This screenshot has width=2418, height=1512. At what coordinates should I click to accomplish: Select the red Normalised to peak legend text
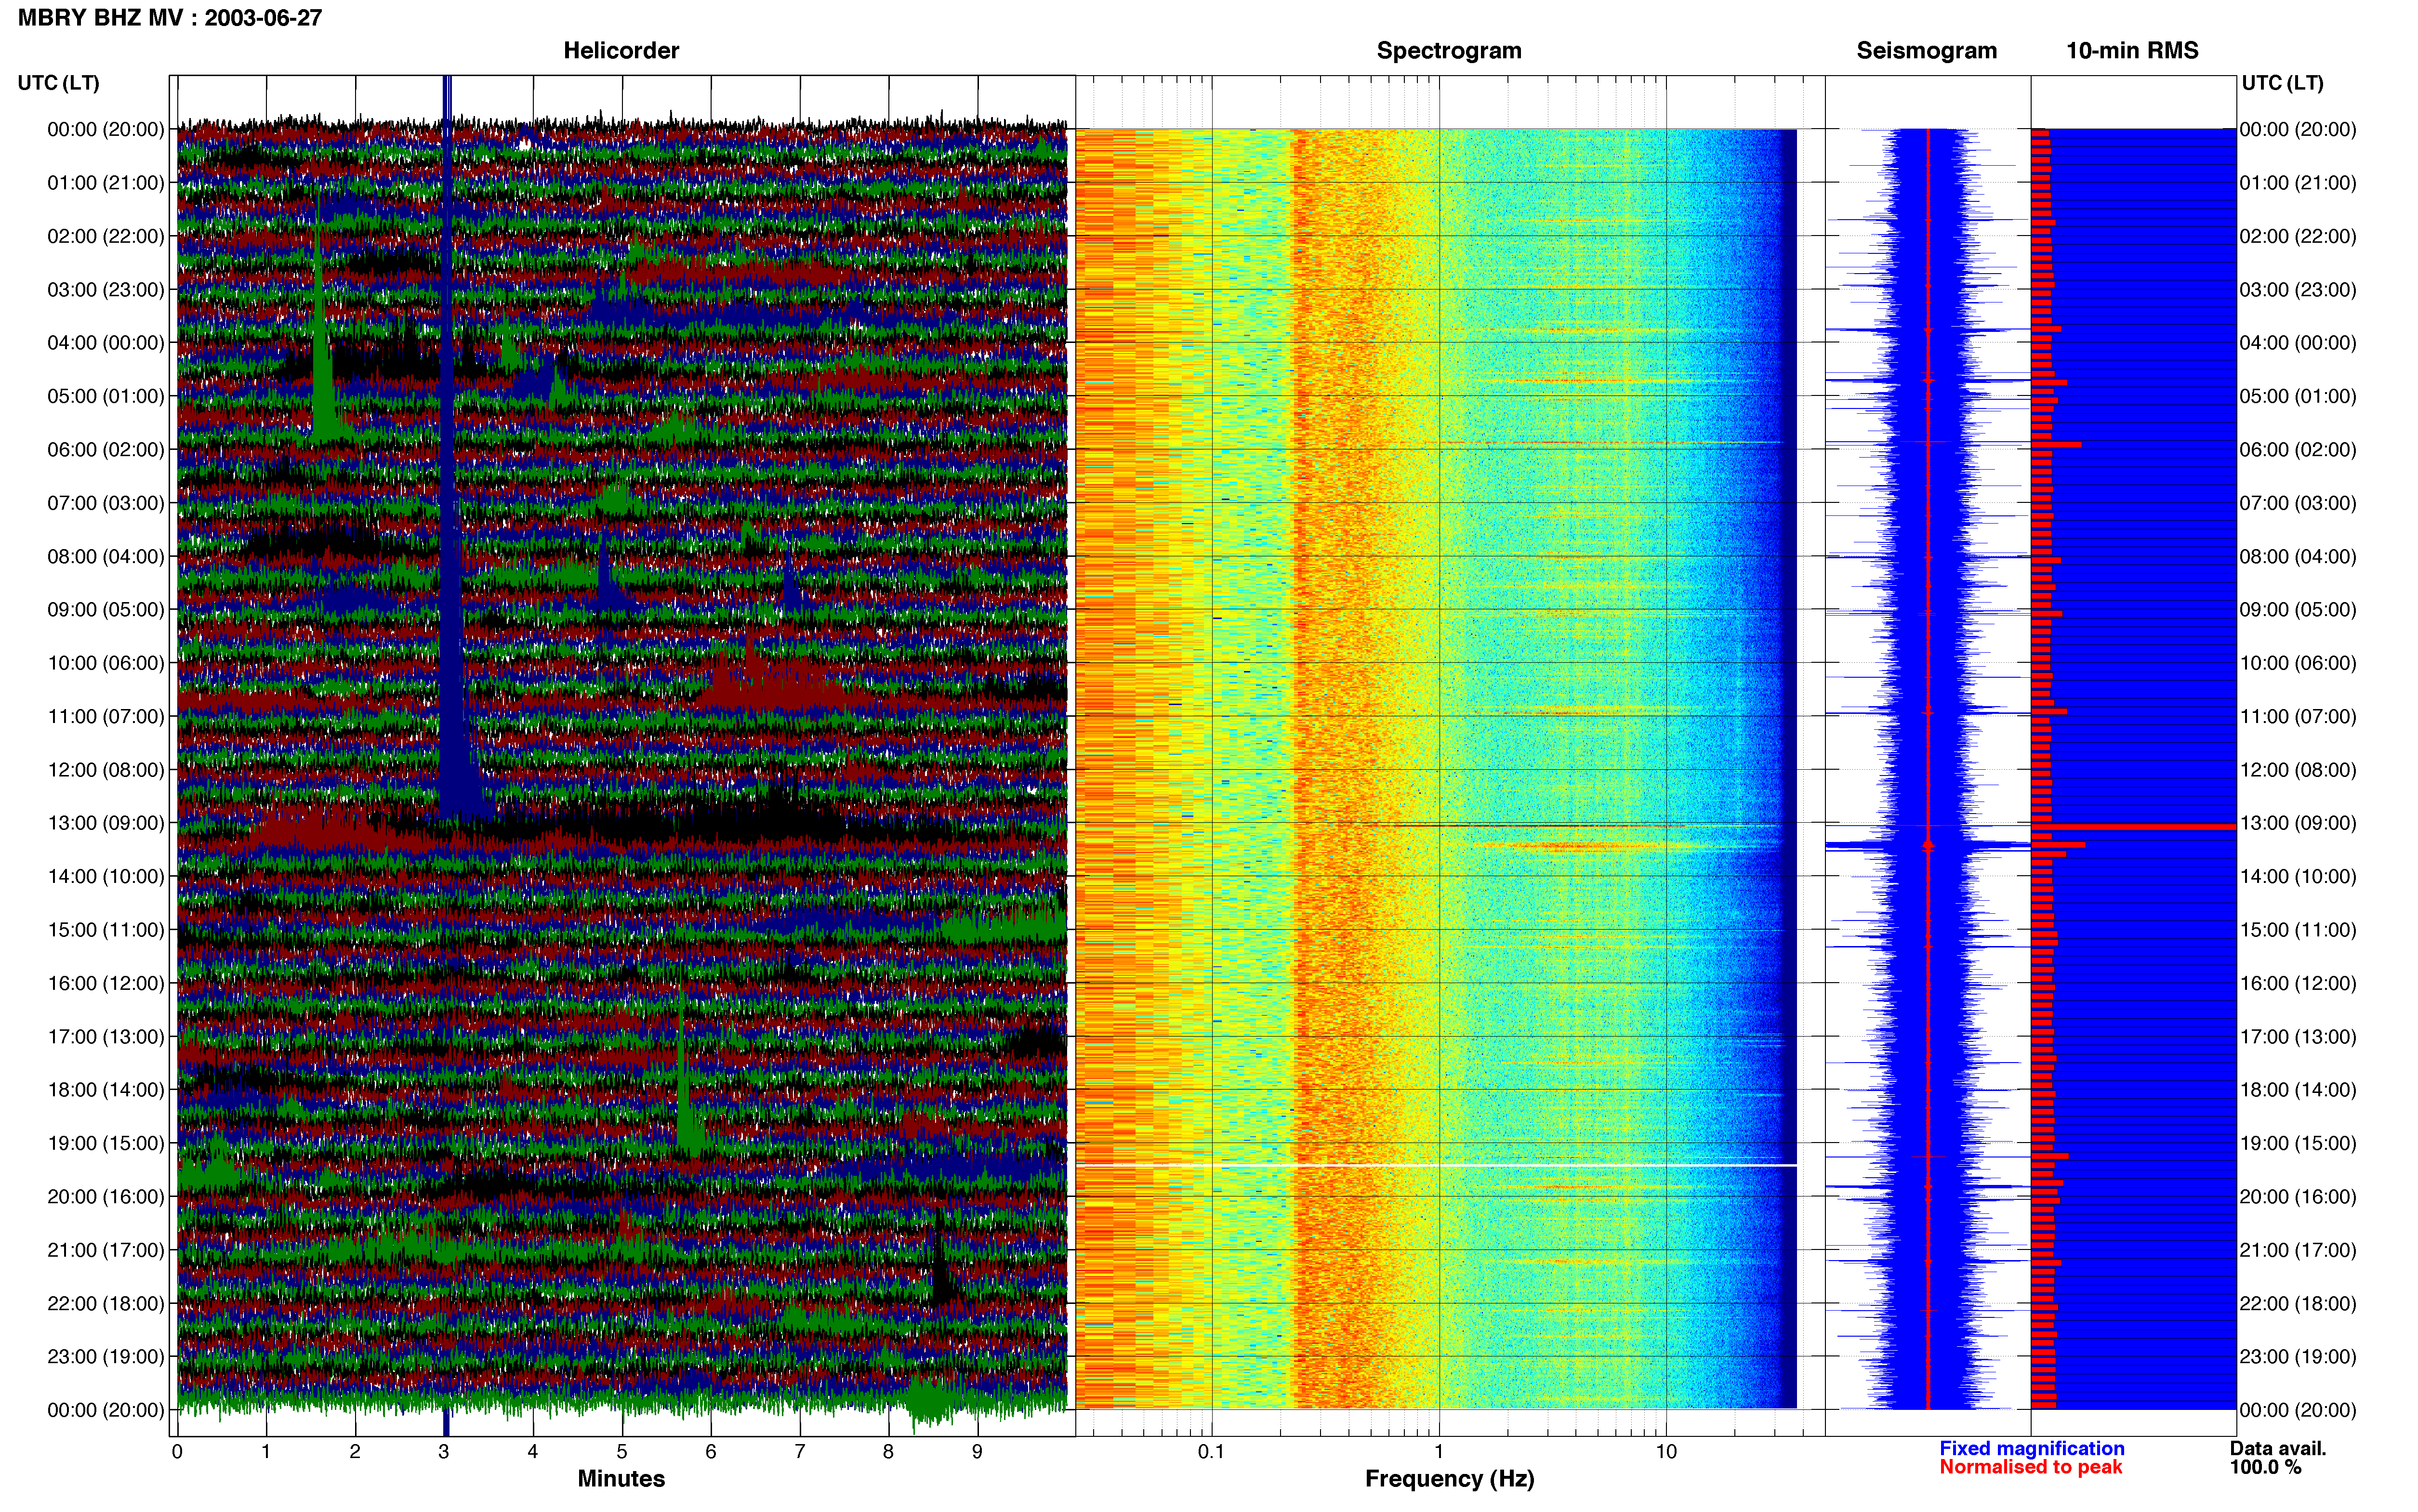tap(2030, 1467)
